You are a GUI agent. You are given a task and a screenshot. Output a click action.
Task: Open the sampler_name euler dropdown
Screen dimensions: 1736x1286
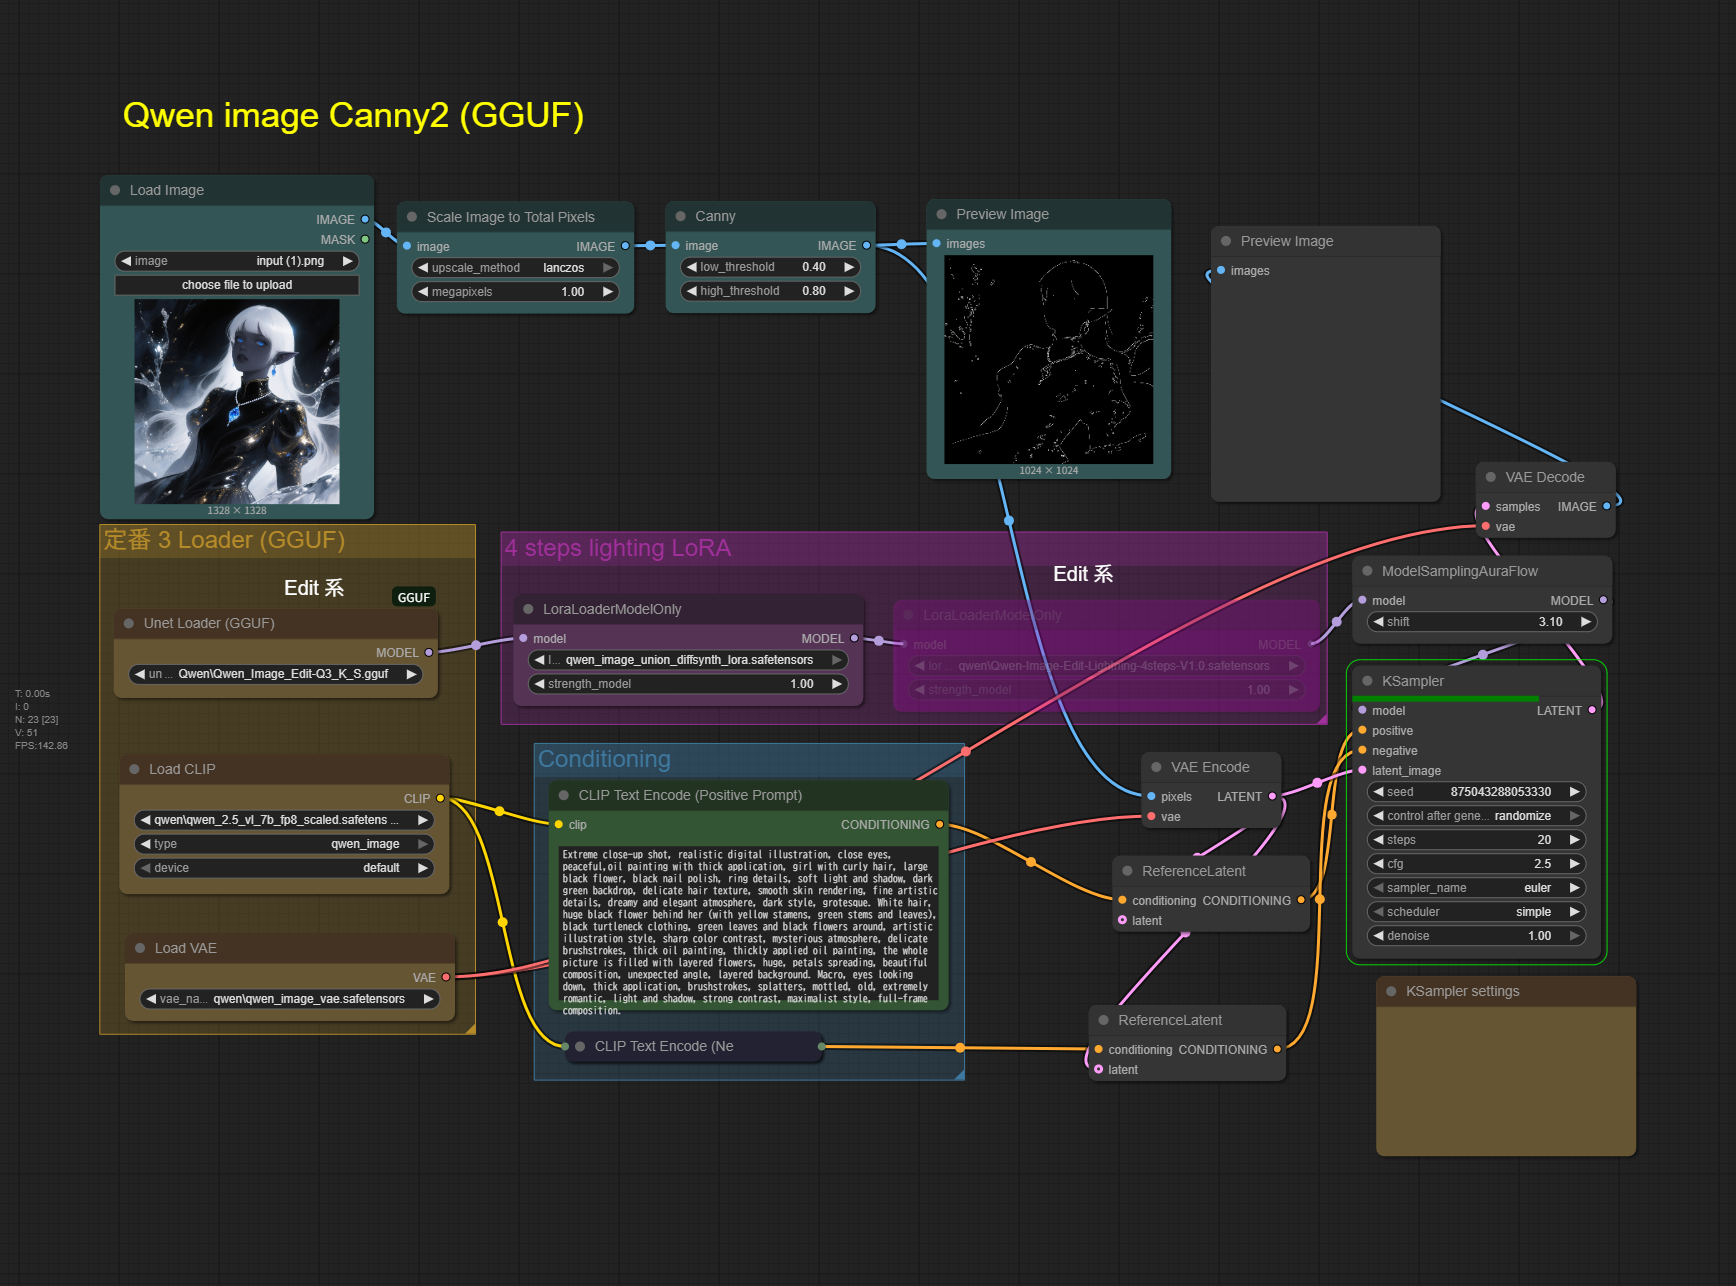(x=1475, y=888)
